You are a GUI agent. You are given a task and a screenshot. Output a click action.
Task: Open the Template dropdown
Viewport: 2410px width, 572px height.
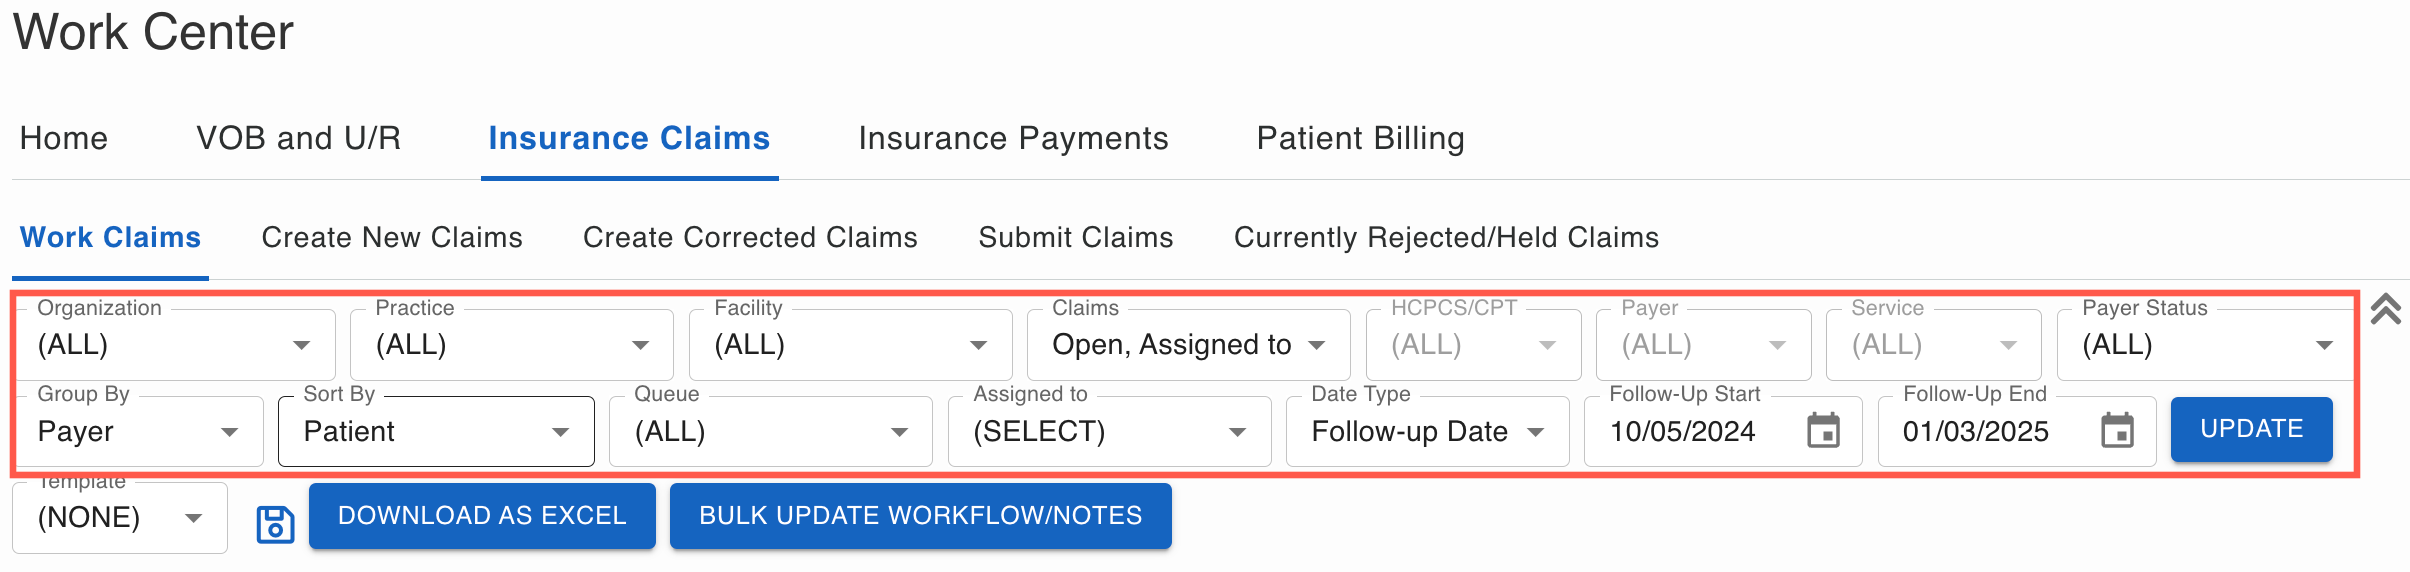coord(120,518)
